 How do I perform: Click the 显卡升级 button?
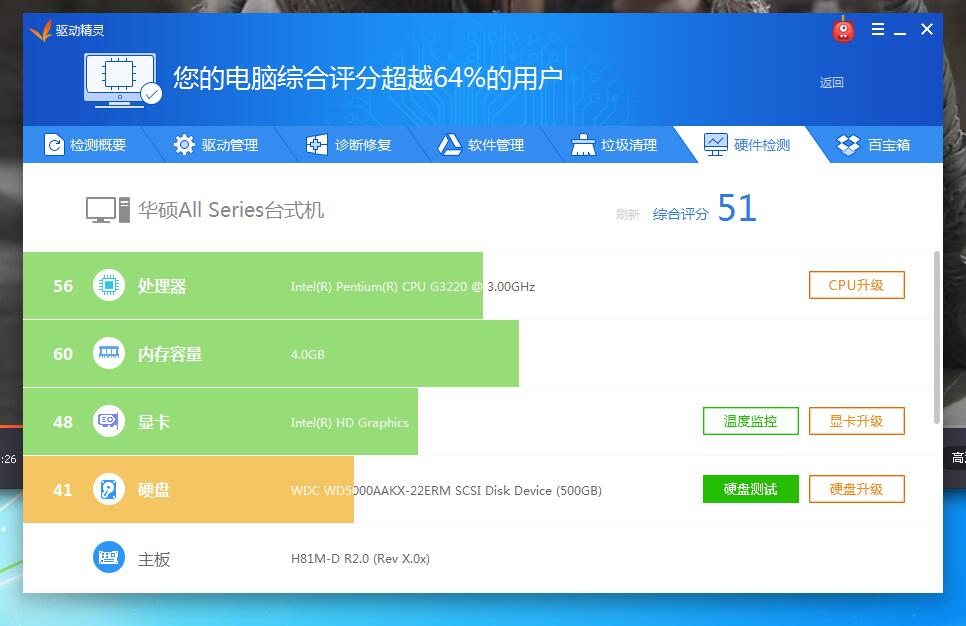856,421
